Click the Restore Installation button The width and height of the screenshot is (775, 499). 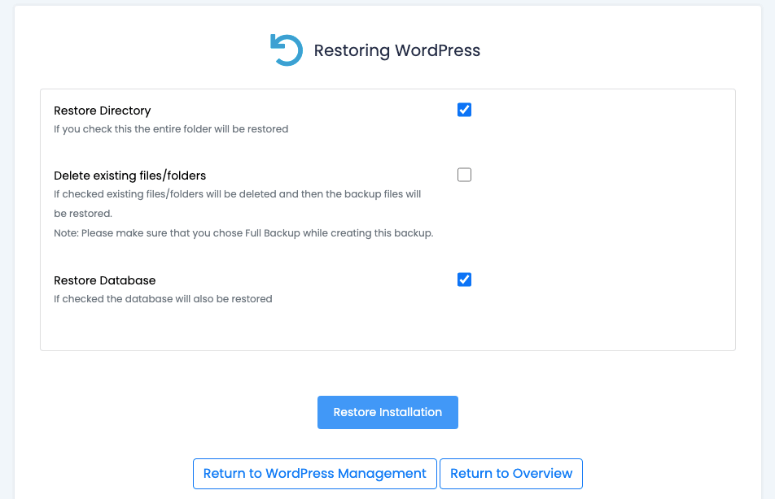click(x=388, y=412)
